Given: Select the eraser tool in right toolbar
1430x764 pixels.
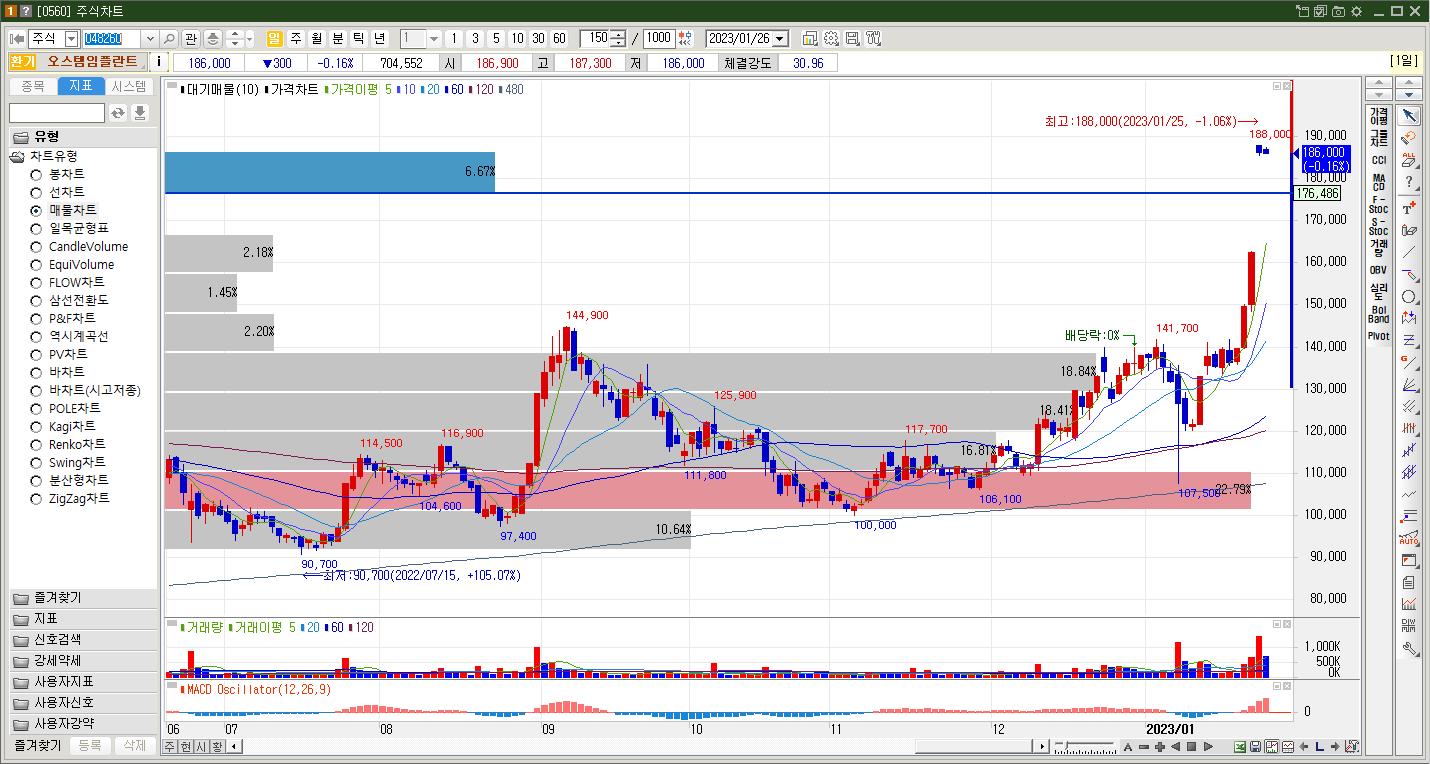Looking at the screenshot, I should coord(1409,138).
